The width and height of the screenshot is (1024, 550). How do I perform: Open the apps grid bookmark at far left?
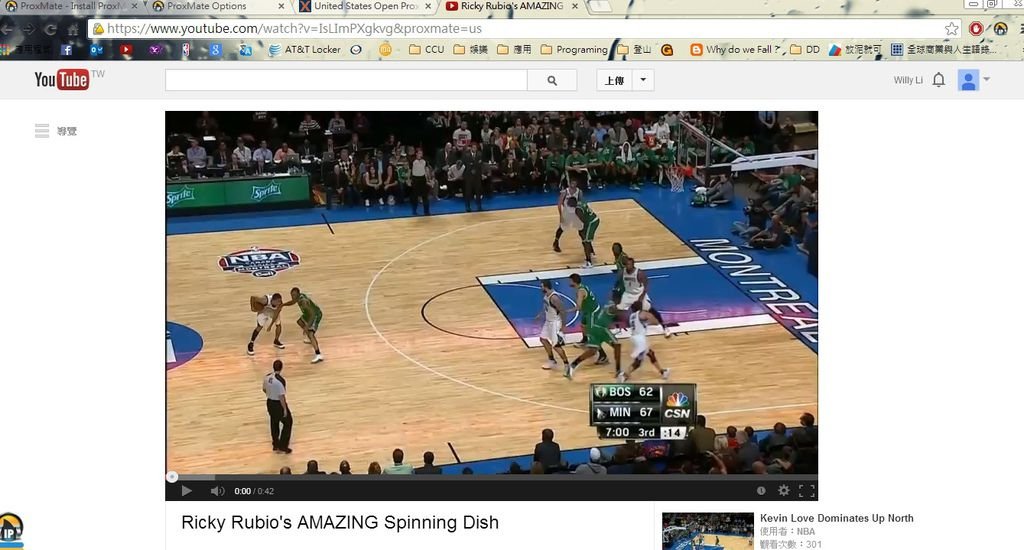[x=6, y=50]
